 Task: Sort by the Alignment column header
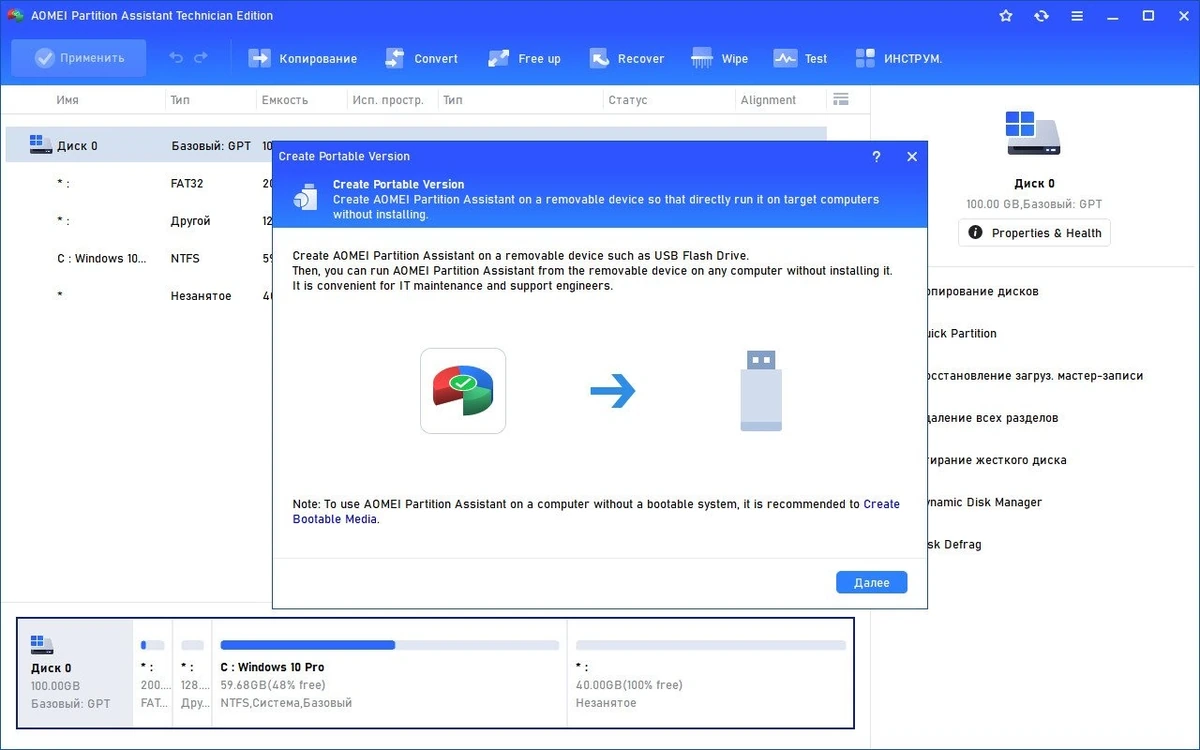768,100
